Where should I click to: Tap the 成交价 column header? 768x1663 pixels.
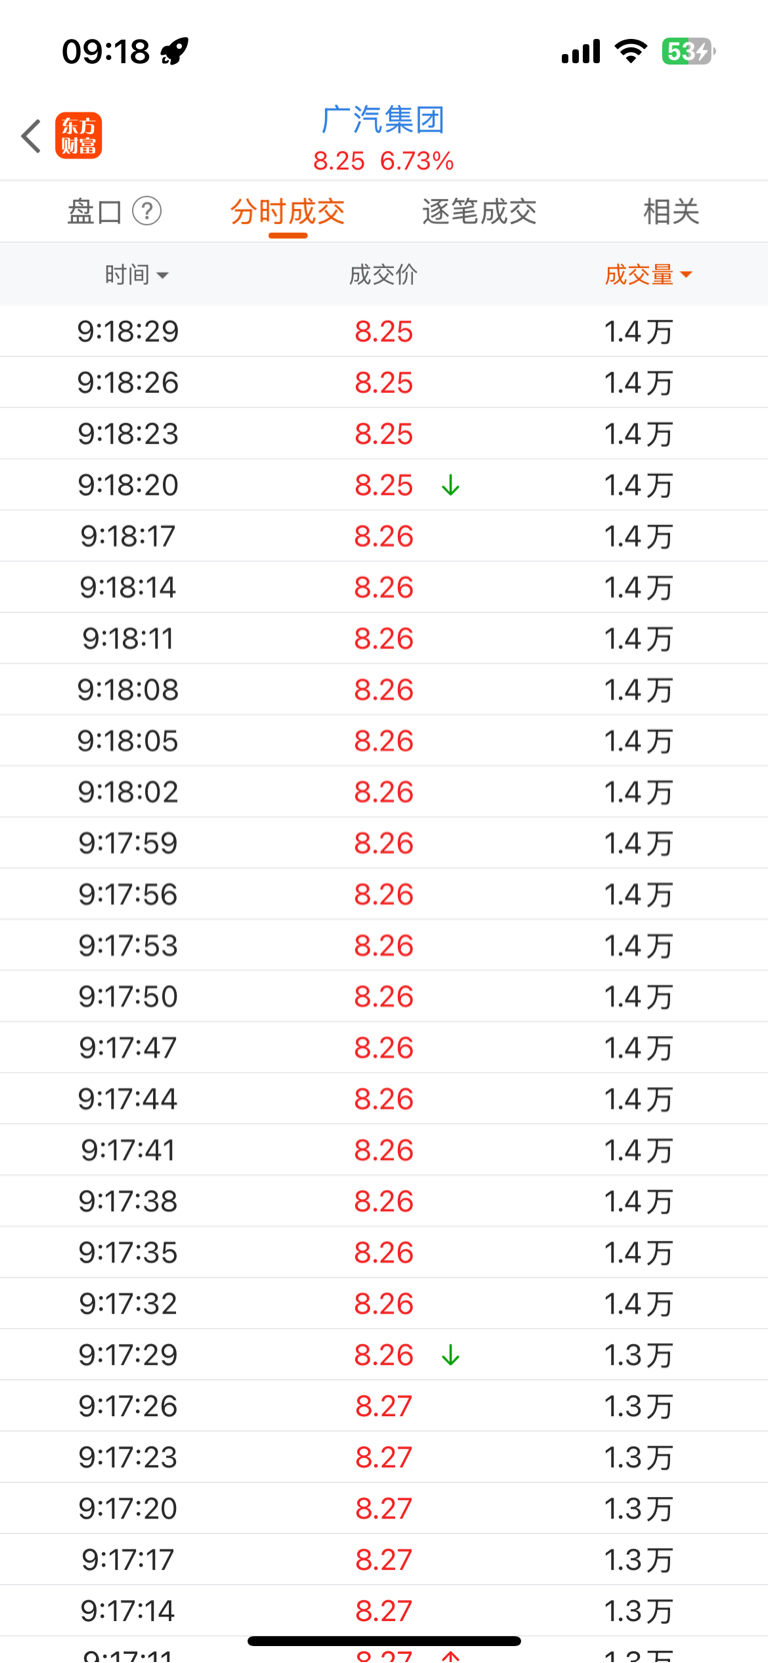point(383,274)
